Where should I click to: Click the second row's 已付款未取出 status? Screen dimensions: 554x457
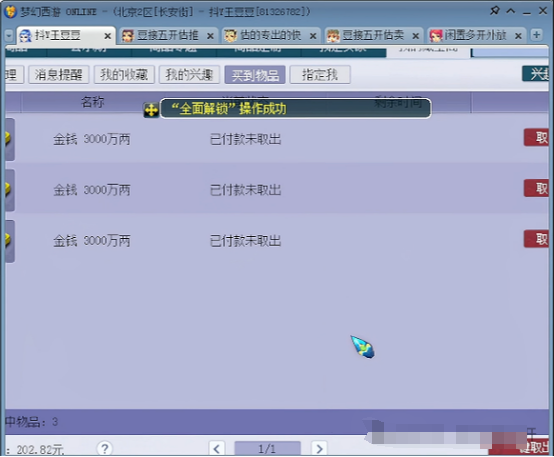click(x=245, y=190)
